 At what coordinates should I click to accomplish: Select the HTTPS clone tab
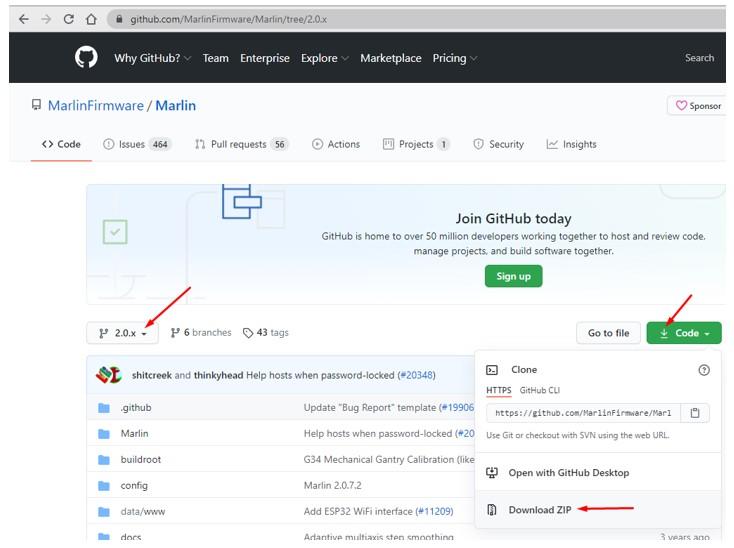point(499,390)
